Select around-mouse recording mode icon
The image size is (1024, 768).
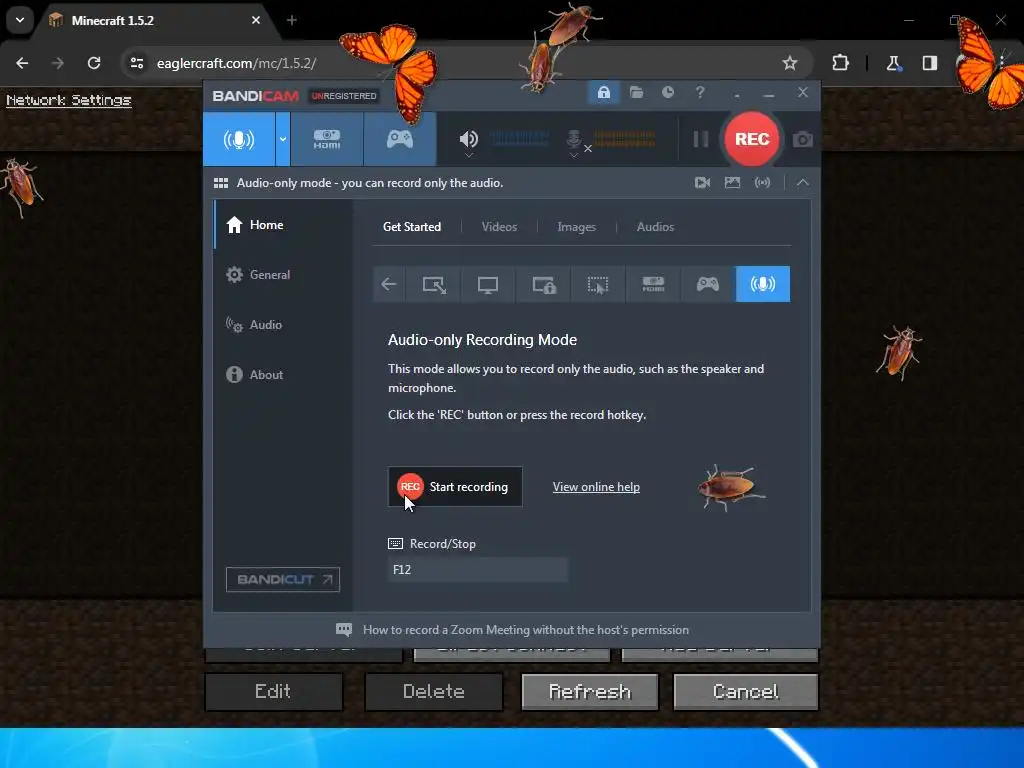[x=598, y=284]
